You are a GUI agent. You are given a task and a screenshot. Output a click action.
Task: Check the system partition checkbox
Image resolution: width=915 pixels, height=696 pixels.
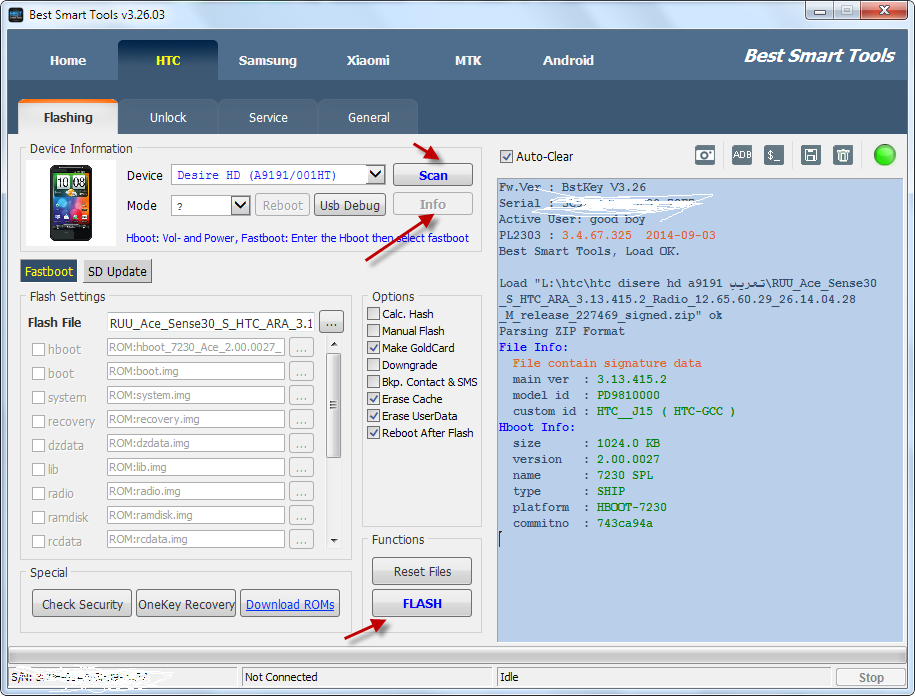39,397
